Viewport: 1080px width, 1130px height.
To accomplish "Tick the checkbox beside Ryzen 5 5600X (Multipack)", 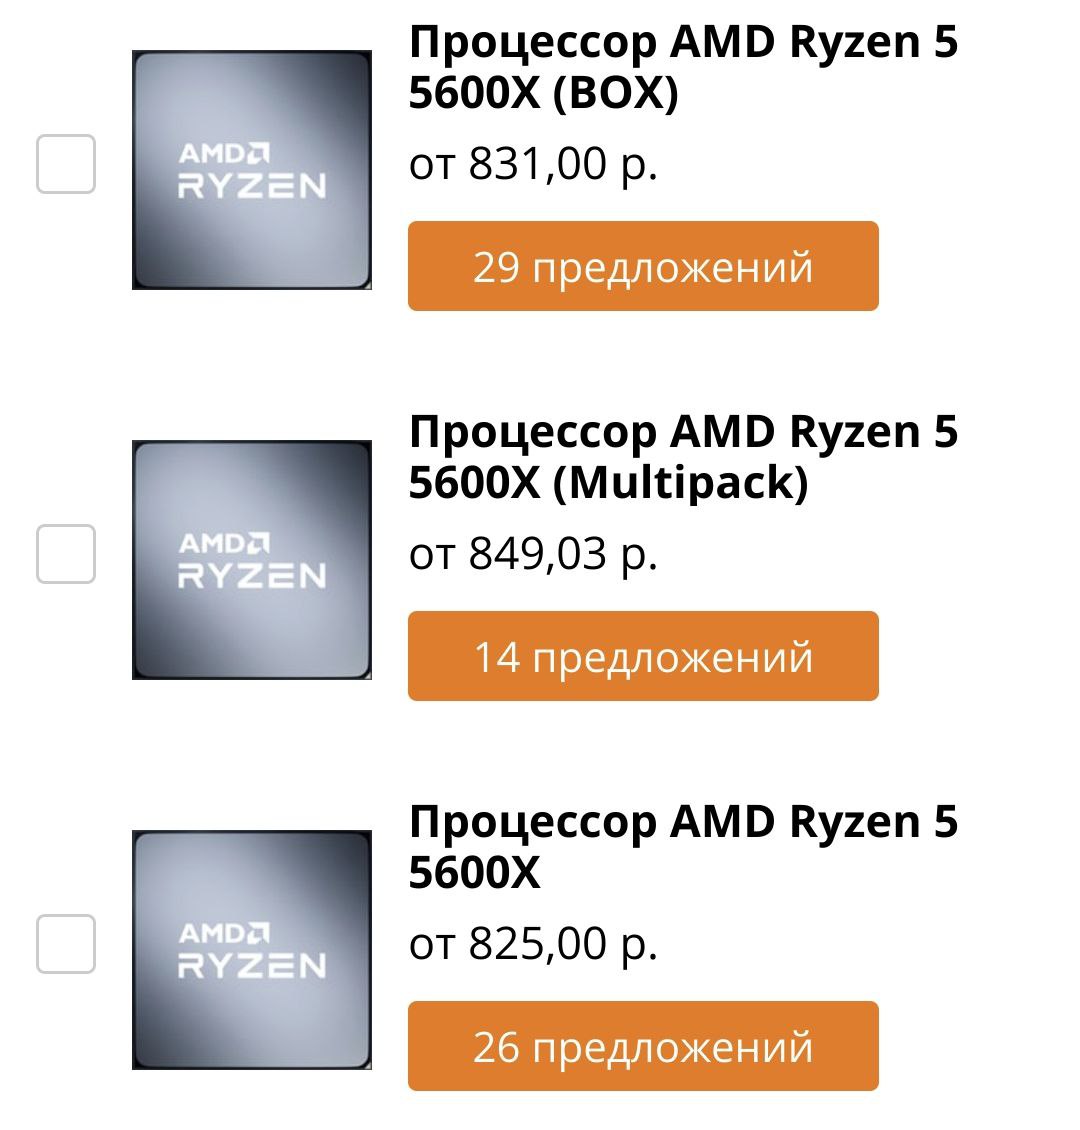I will coord(66,553).
